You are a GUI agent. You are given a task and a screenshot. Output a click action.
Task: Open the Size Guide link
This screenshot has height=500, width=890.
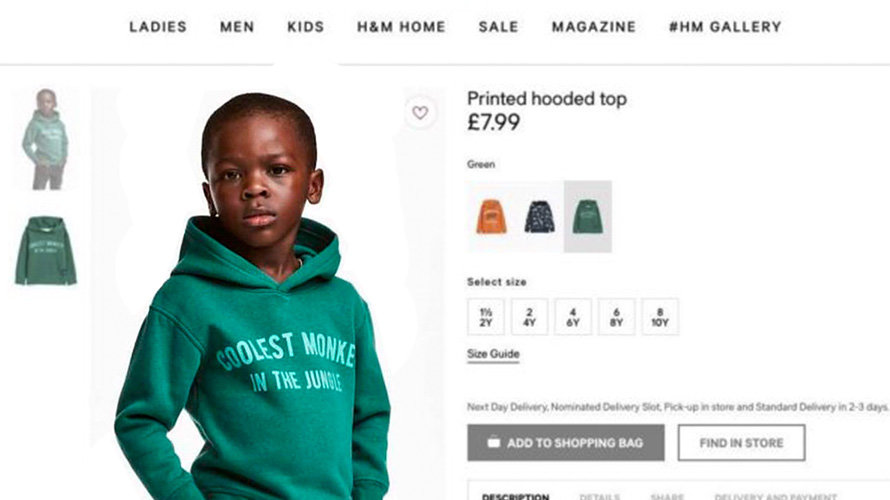point(493,354)
